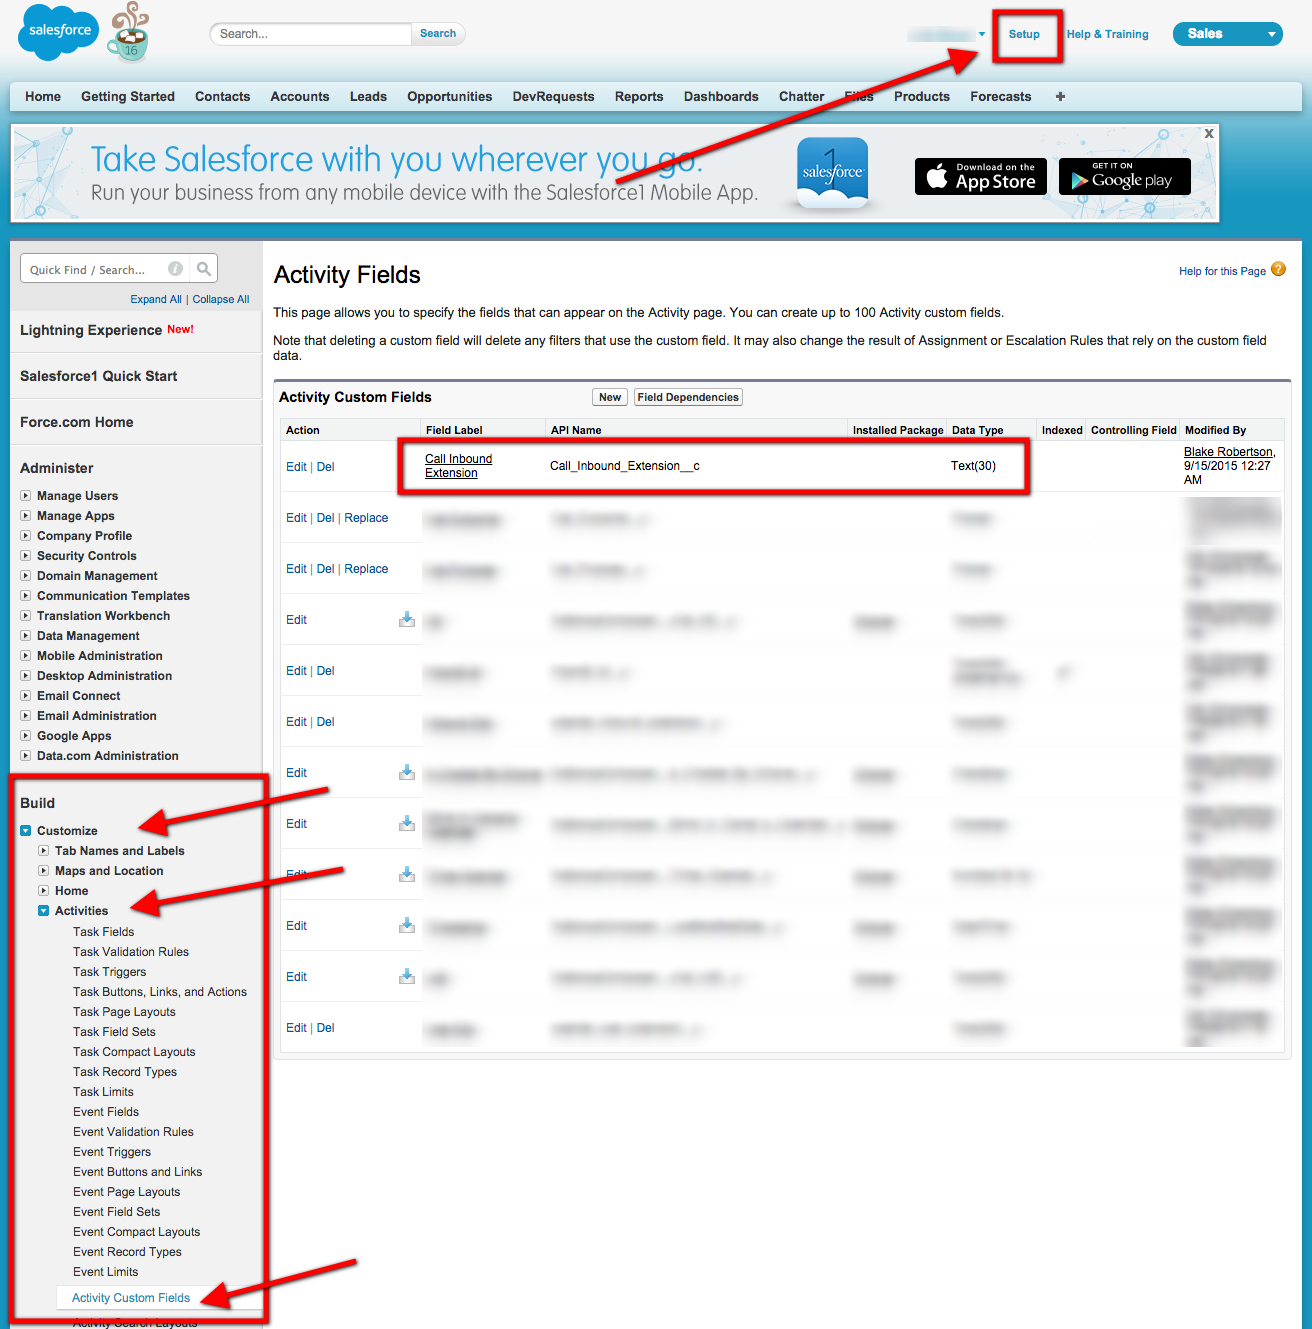Open the Dashboards tab
This screenshot has height=1329, width=1312.
721,97
